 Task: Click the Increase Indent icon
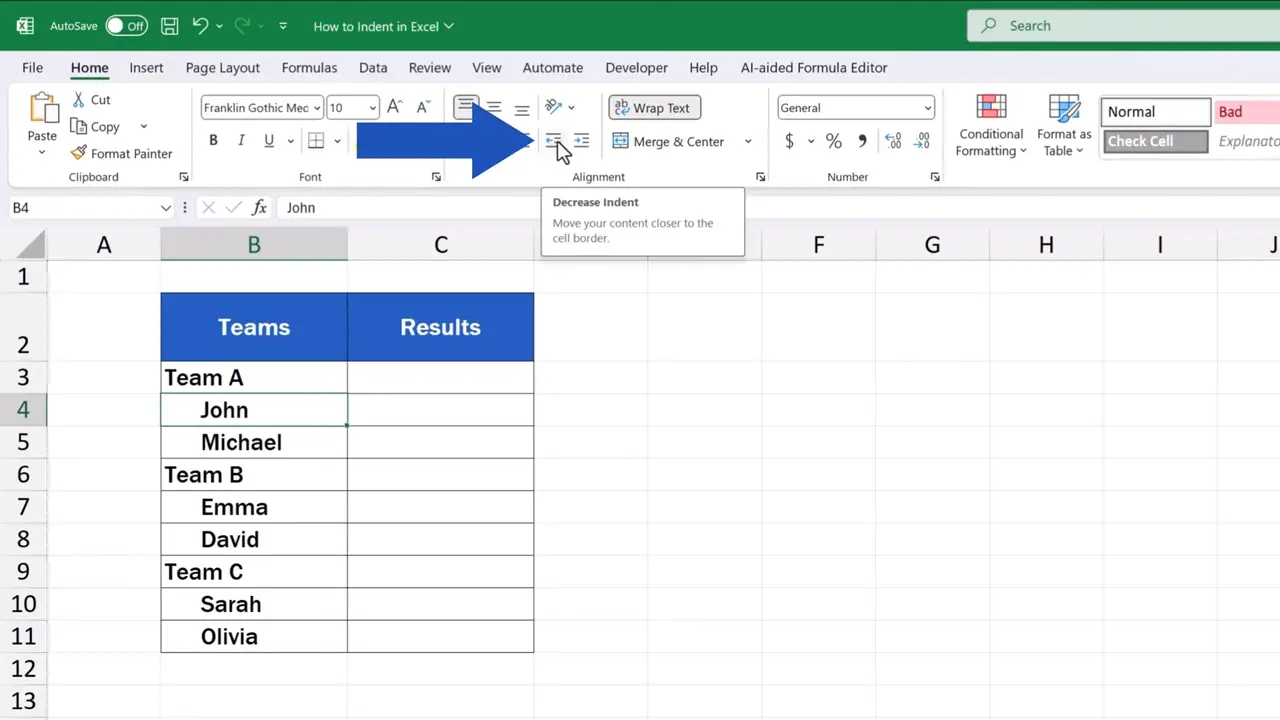581,140
